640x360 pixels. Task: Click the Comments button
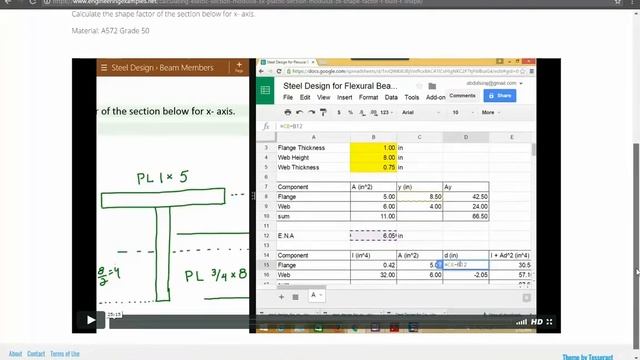pos(462,96)
